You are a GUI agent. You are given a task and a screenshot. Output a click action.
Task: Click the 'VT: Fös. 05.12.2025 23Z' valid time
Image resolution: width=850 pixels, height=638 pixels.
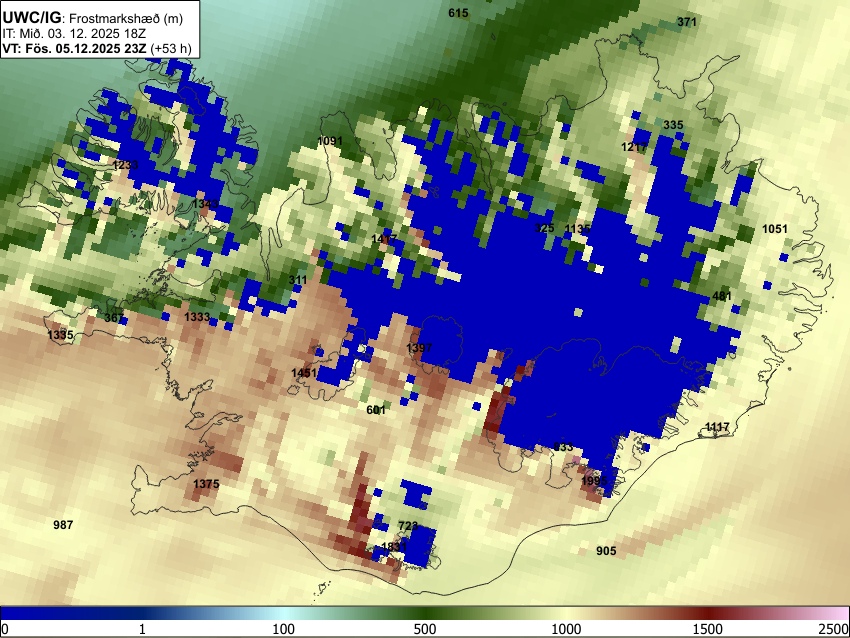(74, 49)
